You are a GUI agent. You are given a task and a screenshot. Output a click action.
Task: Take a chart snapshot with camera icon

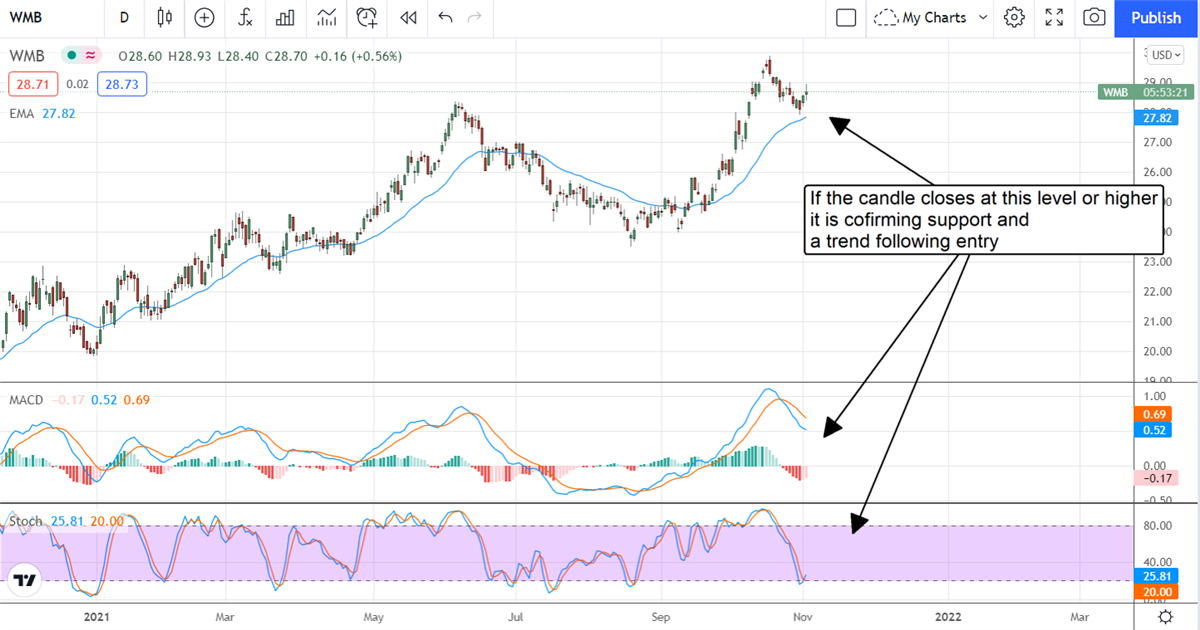(1095, 17)
